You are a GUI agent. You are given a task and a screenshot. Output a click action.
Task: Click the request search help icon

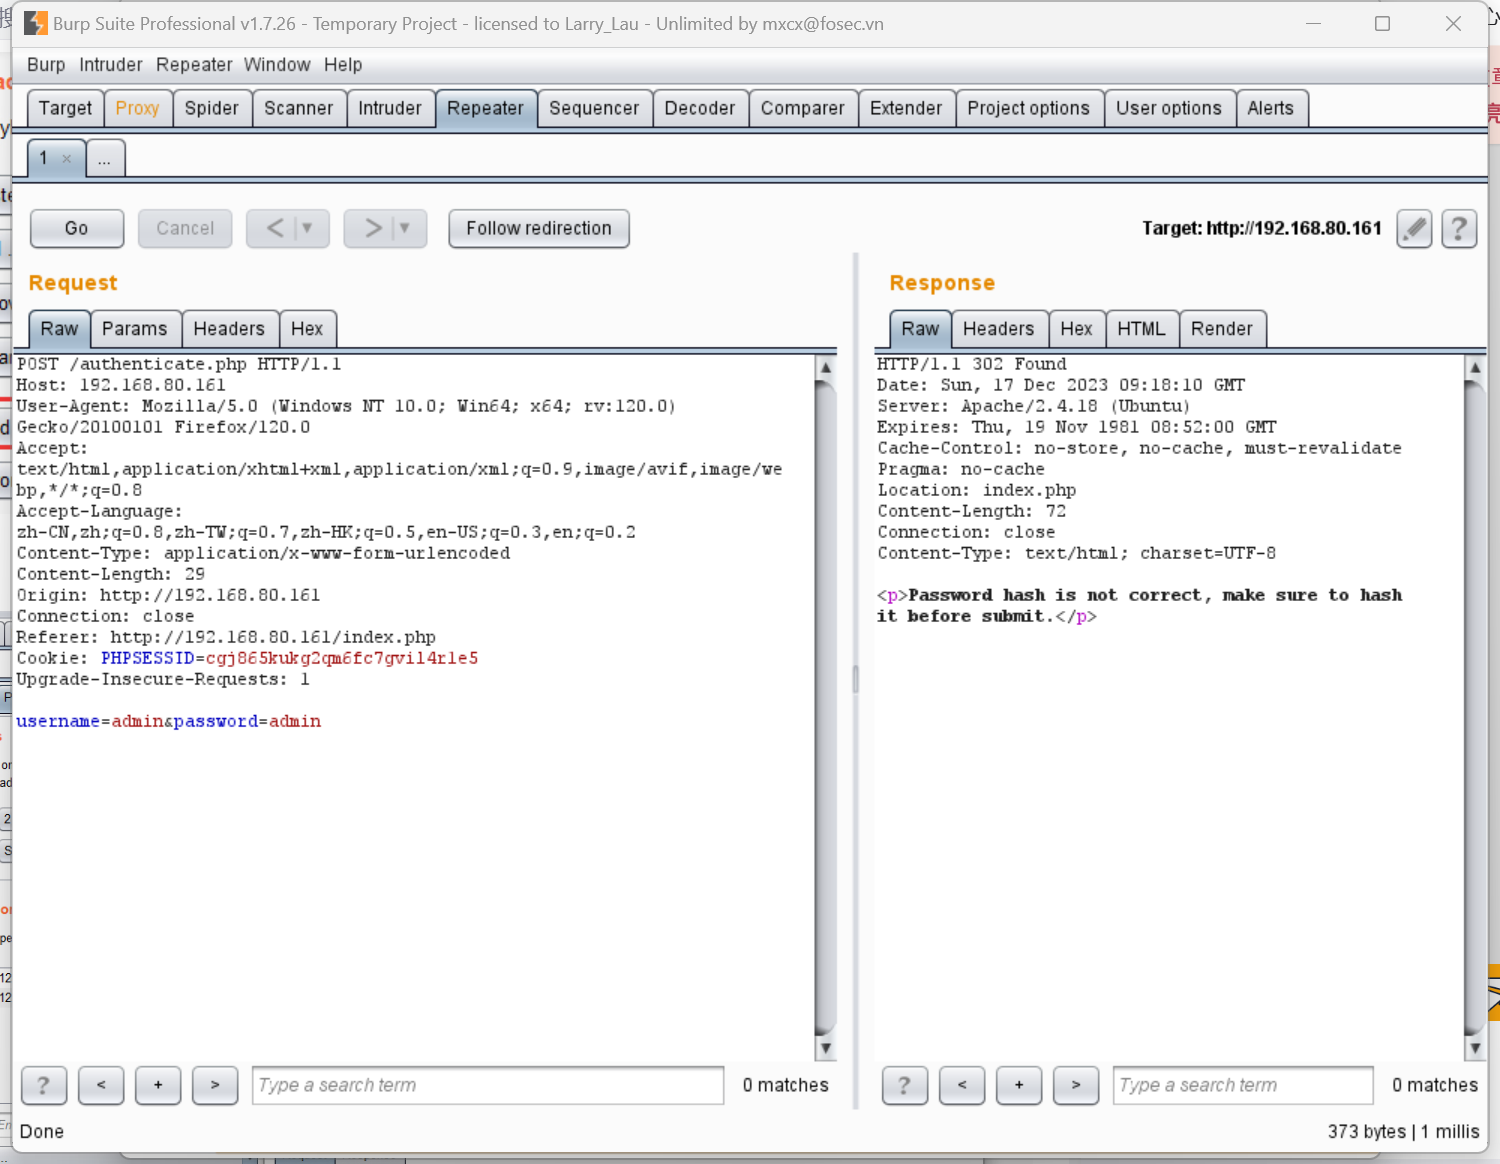[x=44, y=1085]
